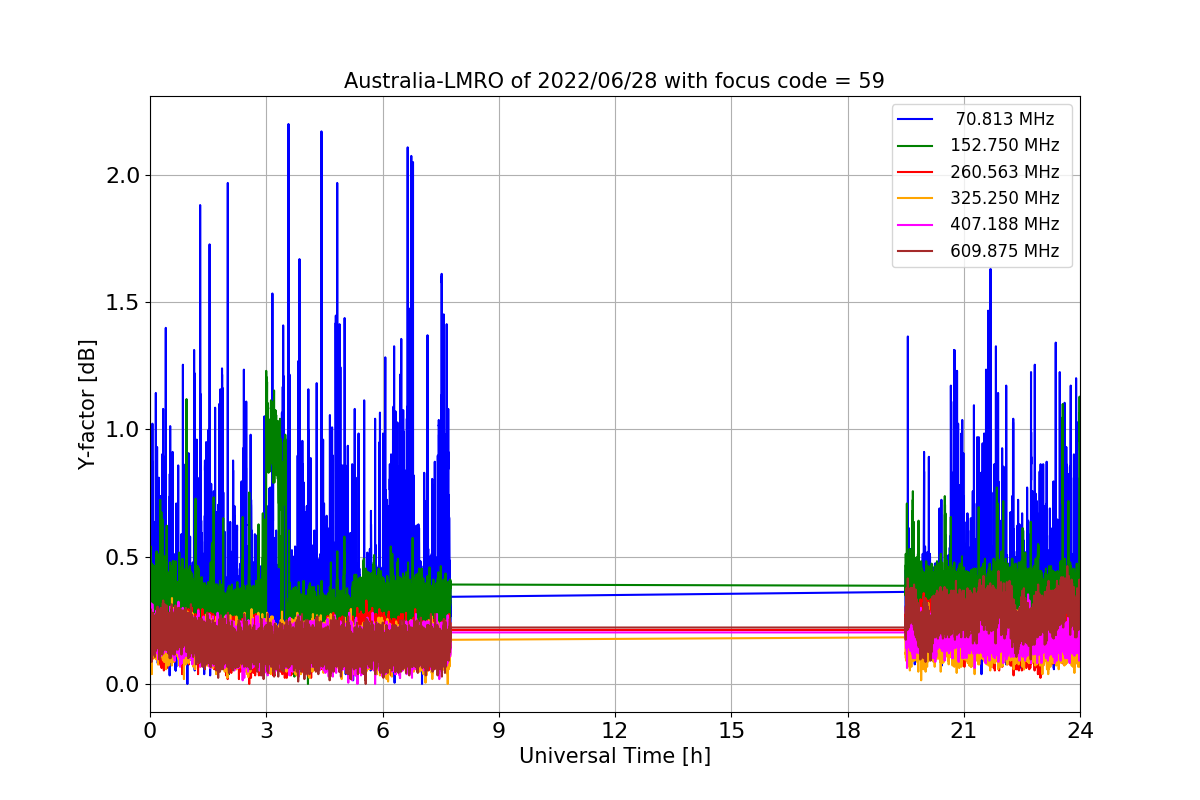Click the 260.563 MHz legend label
This screenshot has width=1200, height=800.
(x=1004, y=172)
